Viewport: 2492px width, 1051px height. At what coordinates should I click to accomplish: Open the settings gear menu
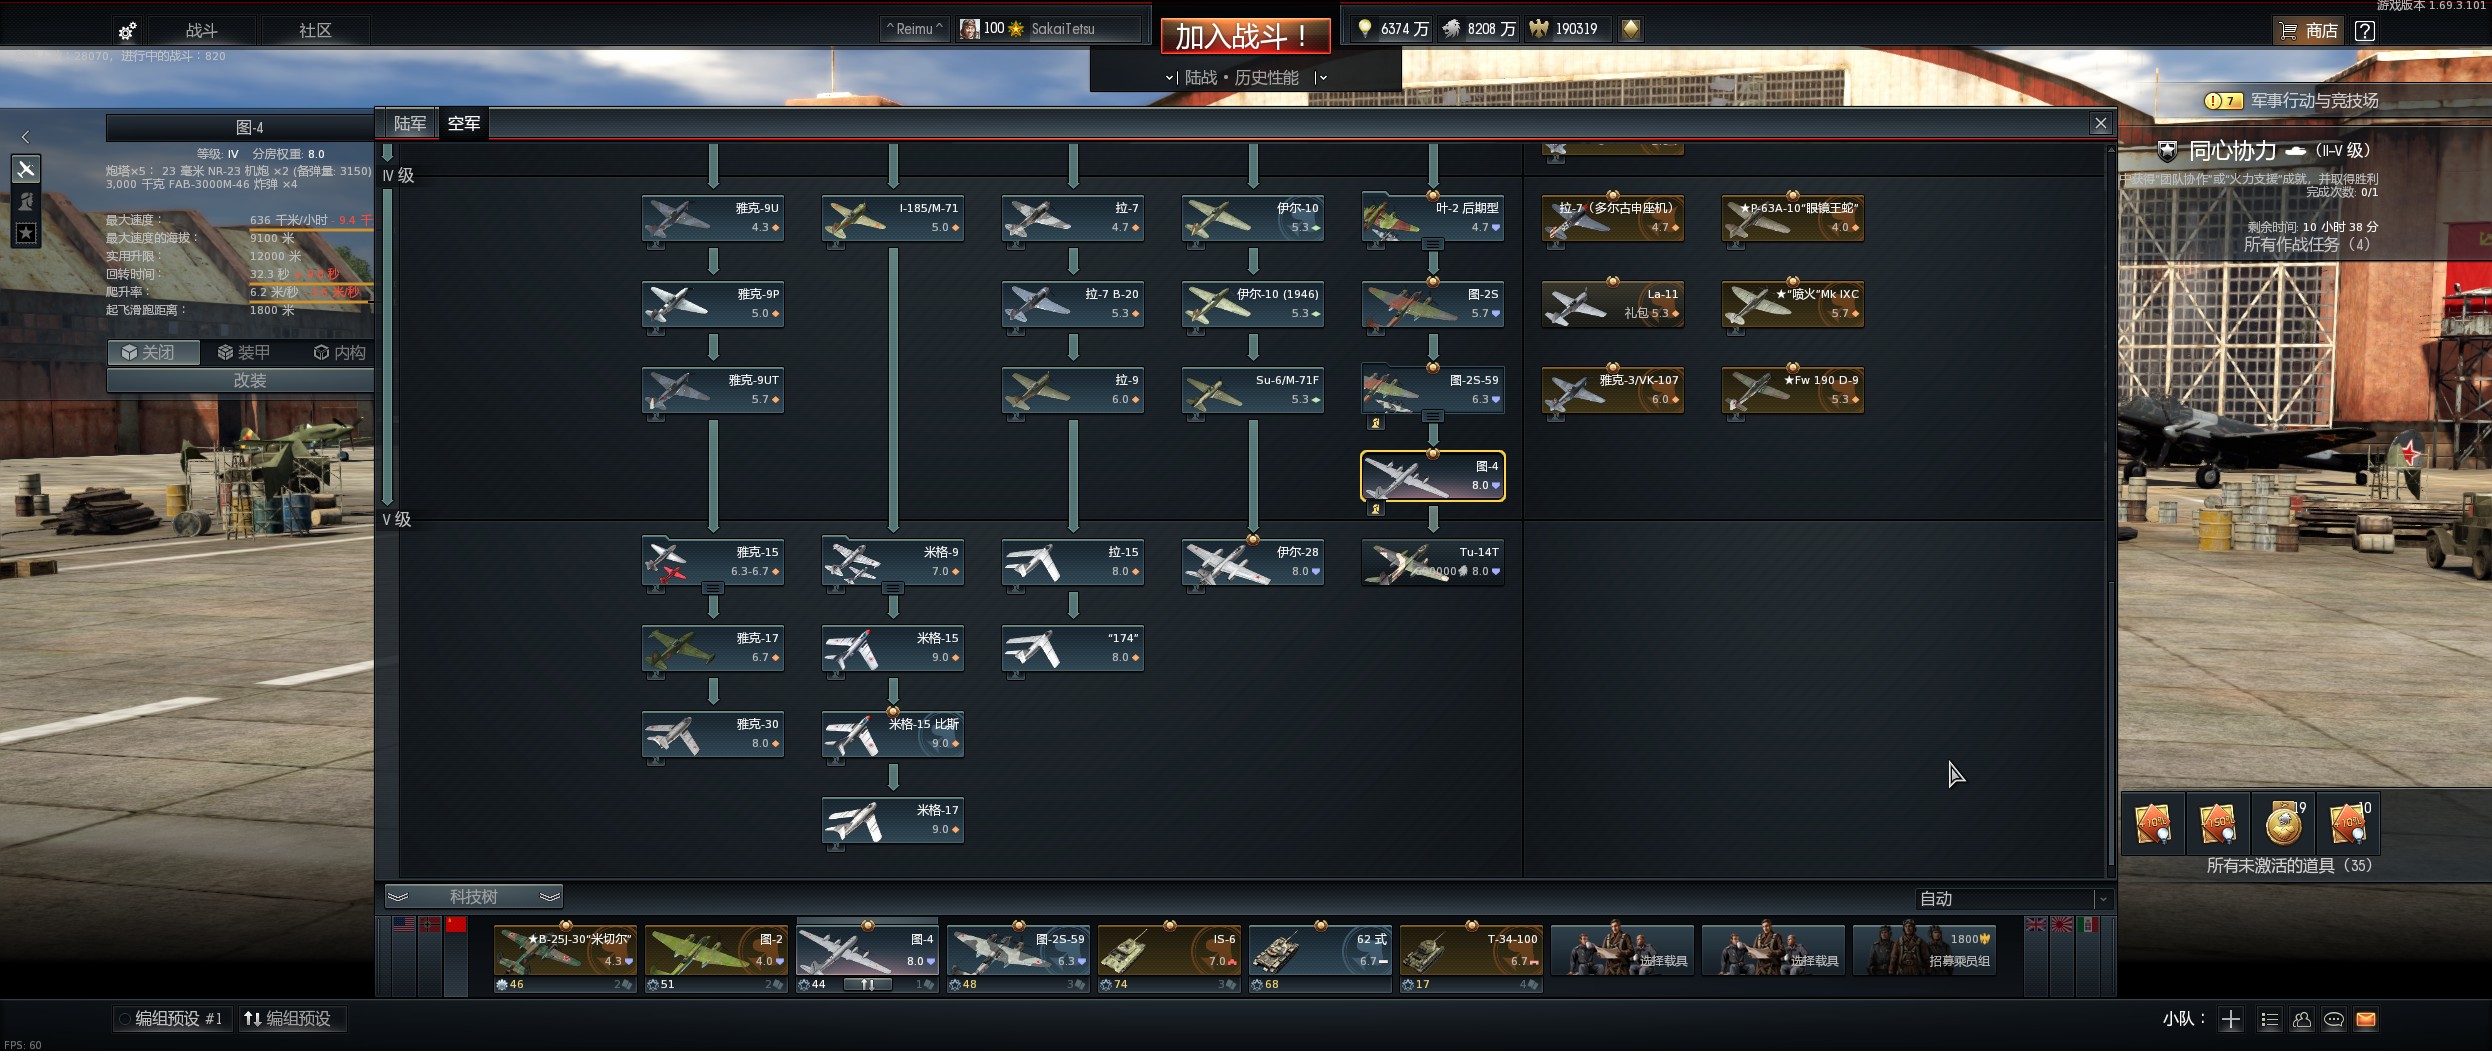point(127,31)
